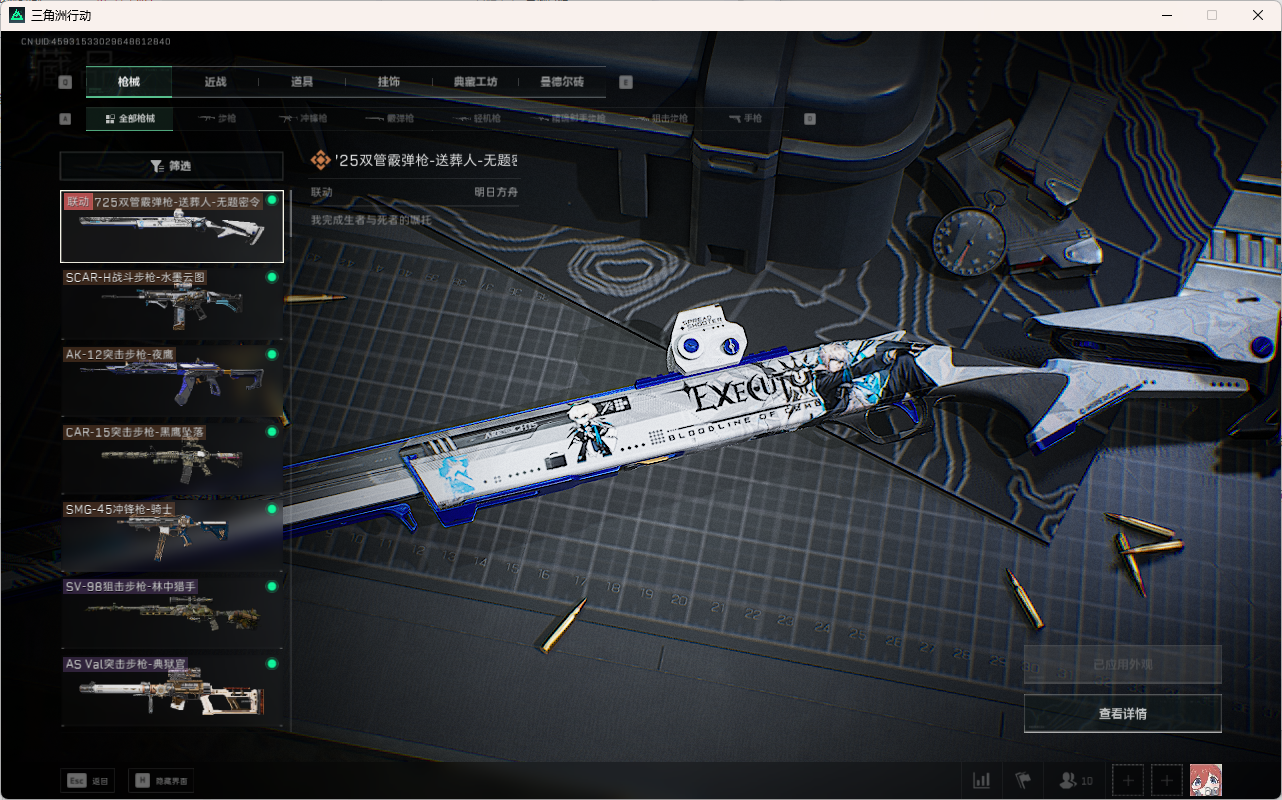Viewport: 1282px width, 800px height.
Task: Click the Q previous-tab key hint
Action: pos(65,82)
